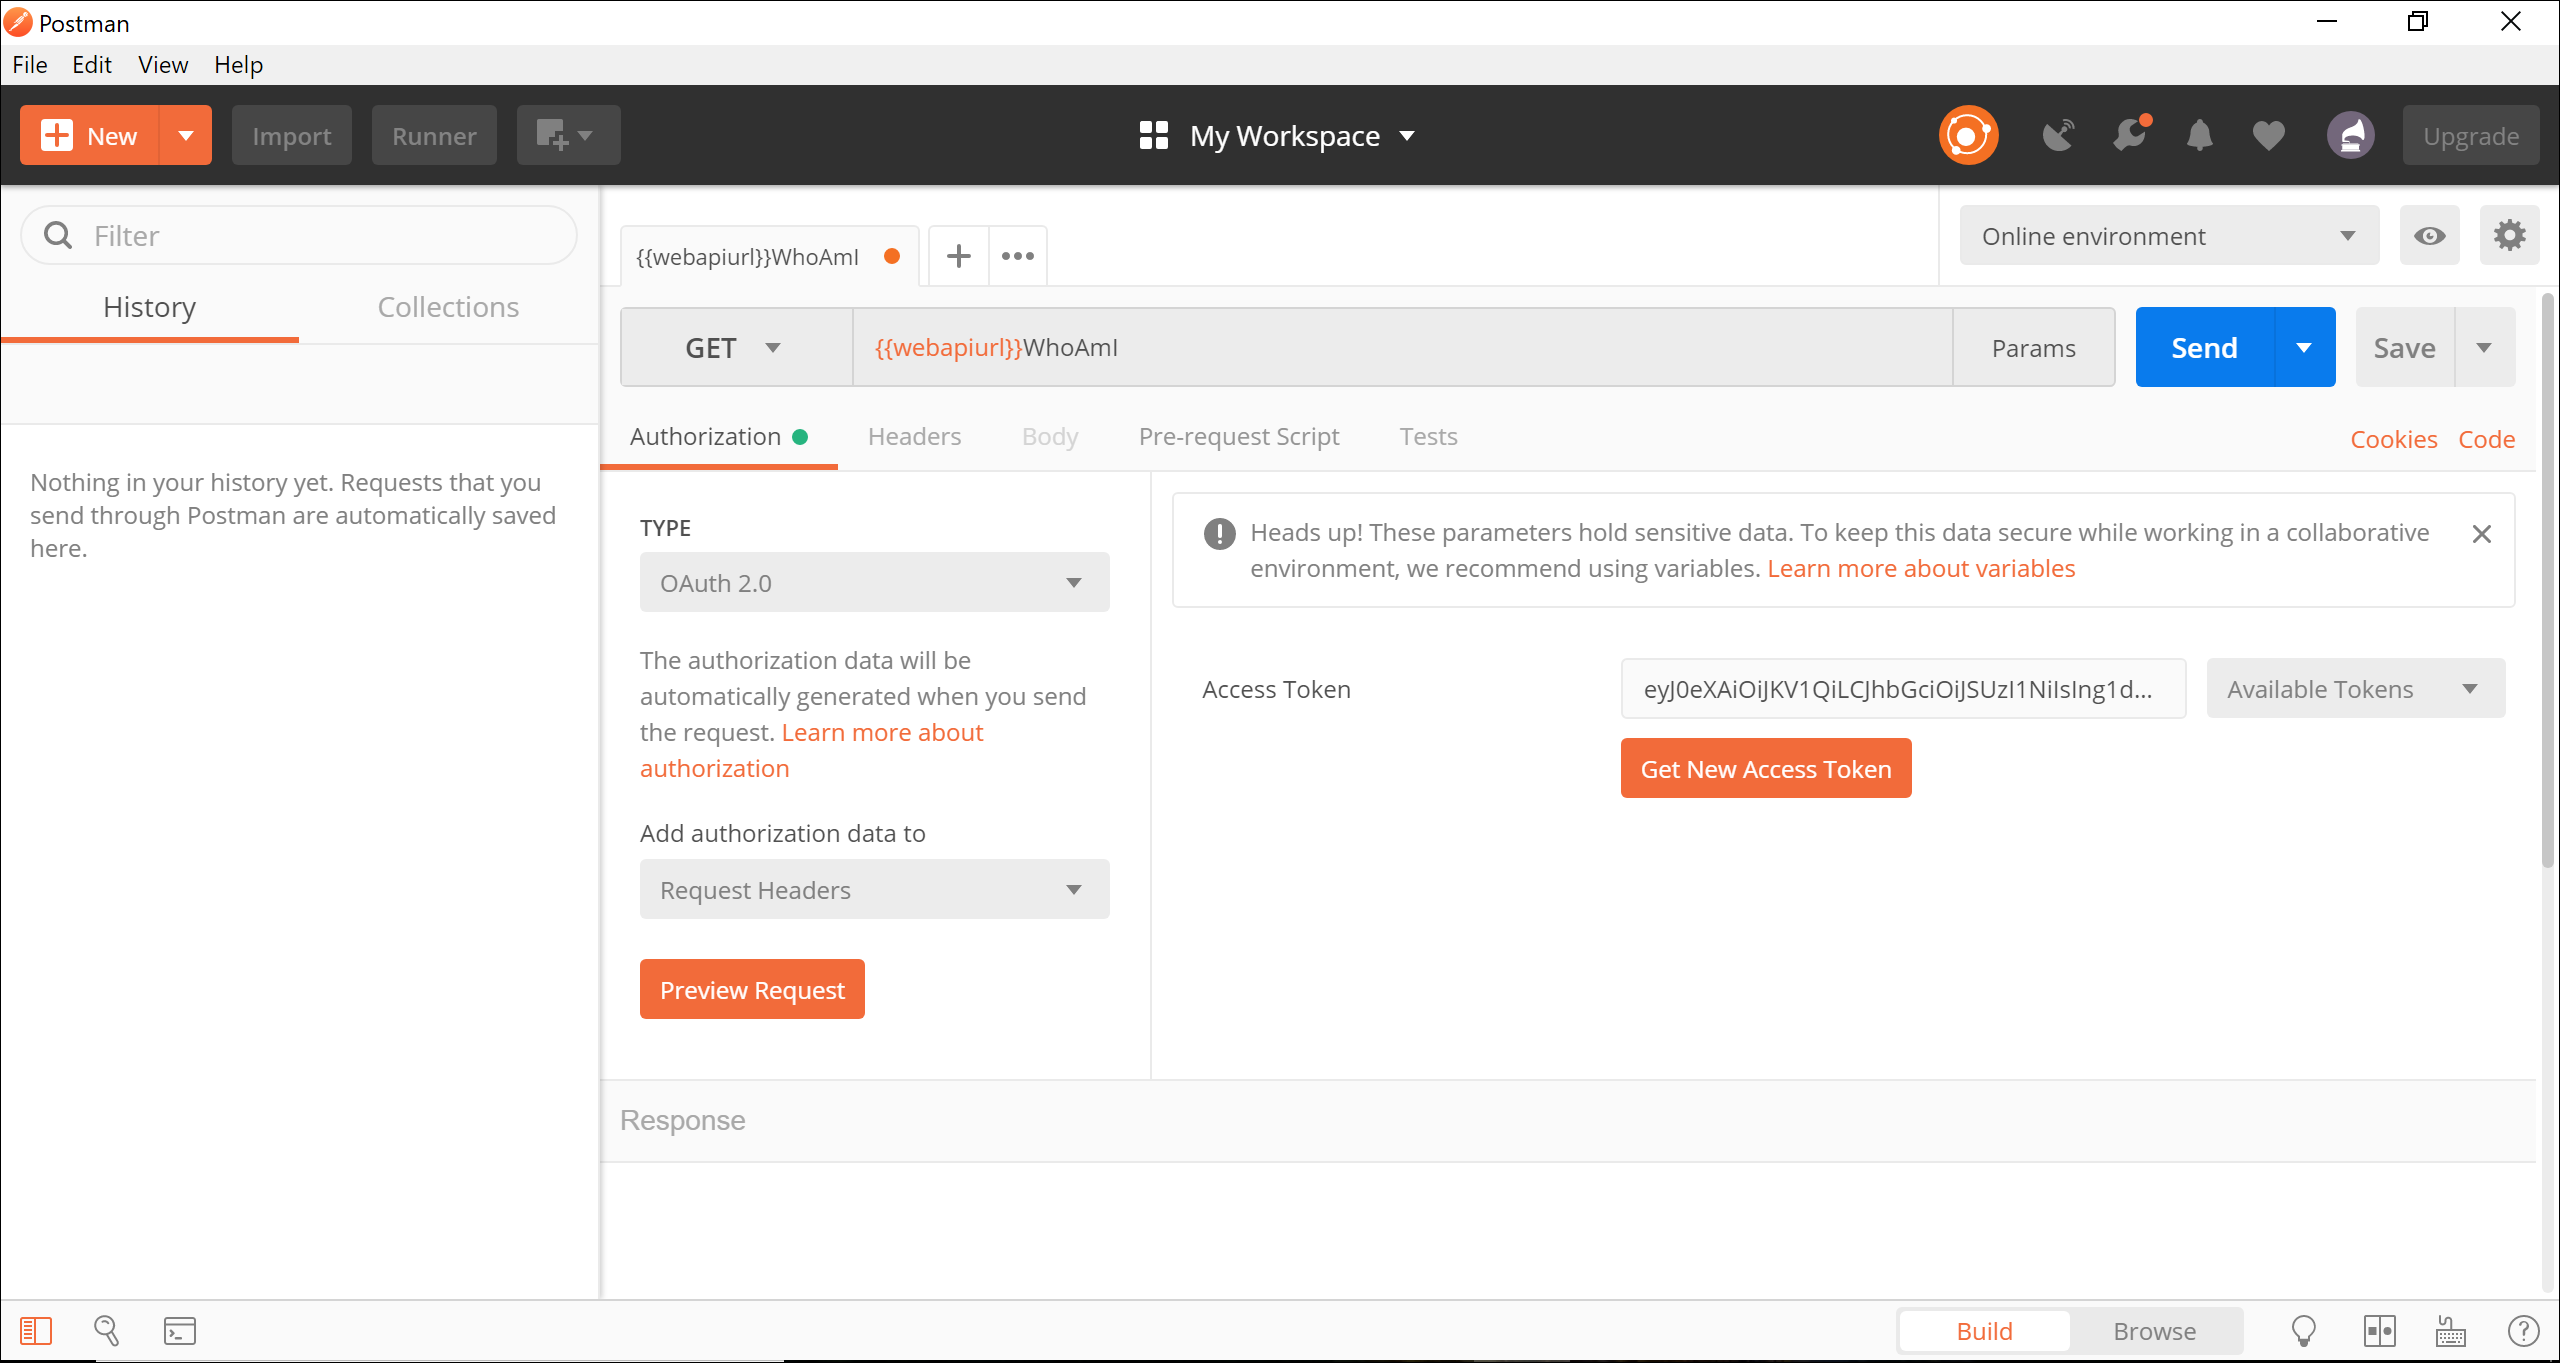Switch to the Headers tab
The height and width of the screenshot is (1363, 2560).
point(914,437)
